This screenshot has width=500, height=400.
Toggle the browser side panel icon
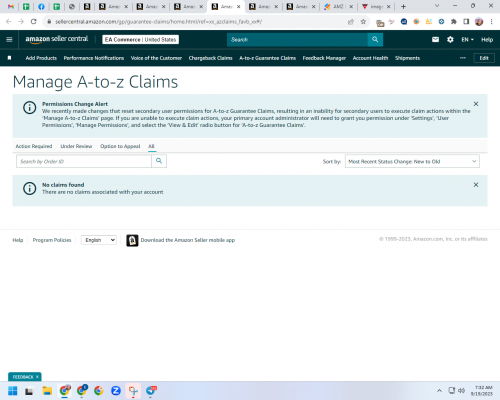466,22
